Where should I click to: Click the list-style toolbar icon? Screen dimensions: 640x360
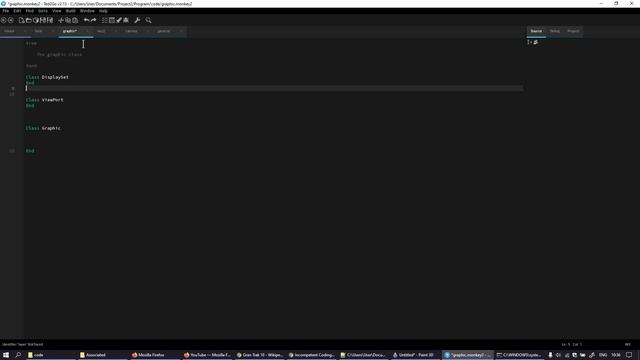coord(104,20)
